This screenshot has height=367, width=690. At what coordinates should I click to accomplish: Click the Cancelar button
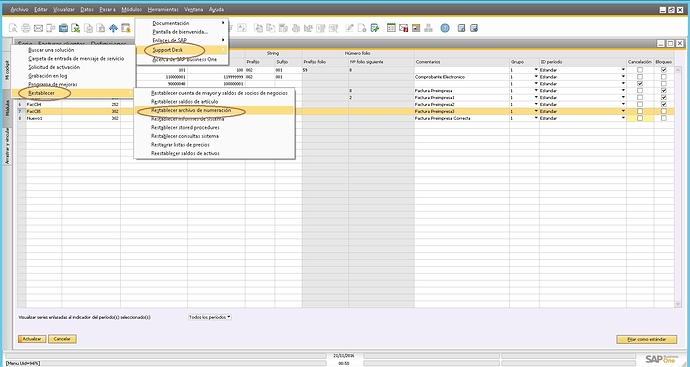[x=62, y=339]
